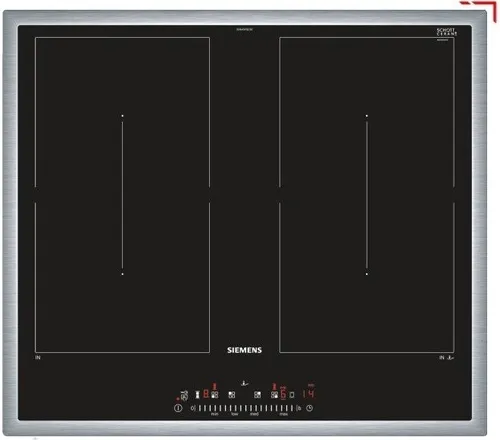Tap the left zone power level display showing 8
The image size is (500, 440).
tap(206, 394)
